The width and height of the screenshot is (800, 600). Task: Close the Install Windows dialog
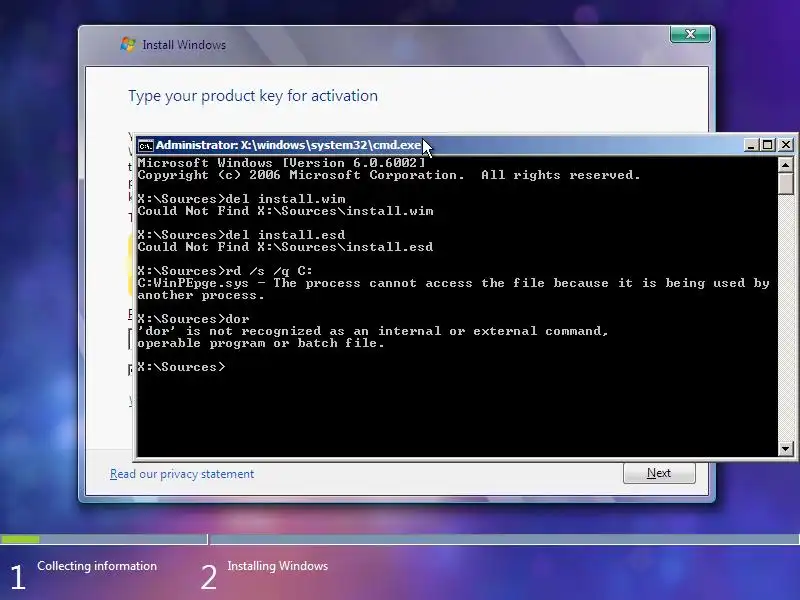click(690, 34)
